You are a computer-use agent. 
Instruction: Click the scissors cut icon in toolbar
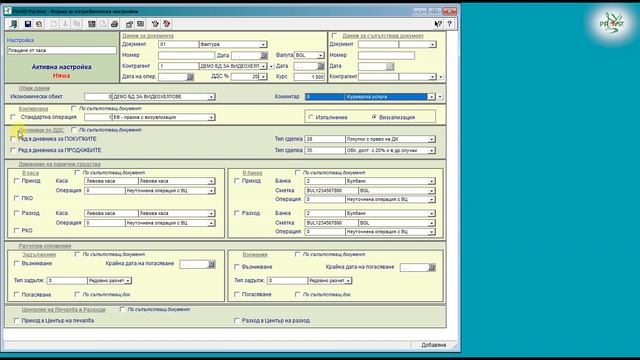pyautogui.click(x=65, y=24)
